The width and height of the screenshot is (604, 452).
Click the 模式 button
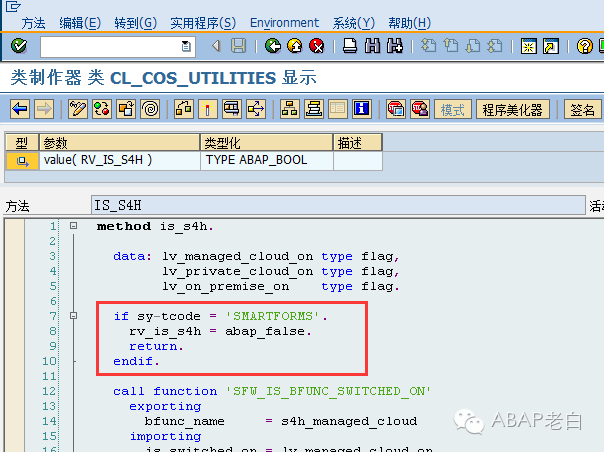[x=453, y=109]
